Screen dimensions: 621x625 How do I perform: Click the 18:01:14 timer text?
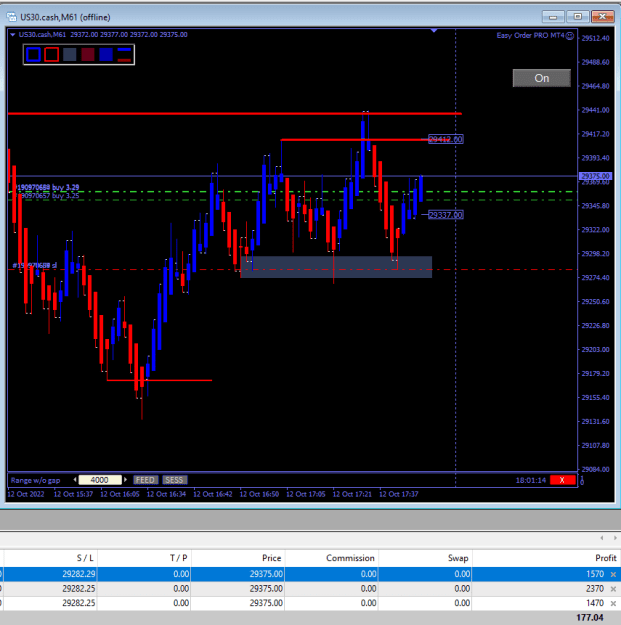[531, 480]
